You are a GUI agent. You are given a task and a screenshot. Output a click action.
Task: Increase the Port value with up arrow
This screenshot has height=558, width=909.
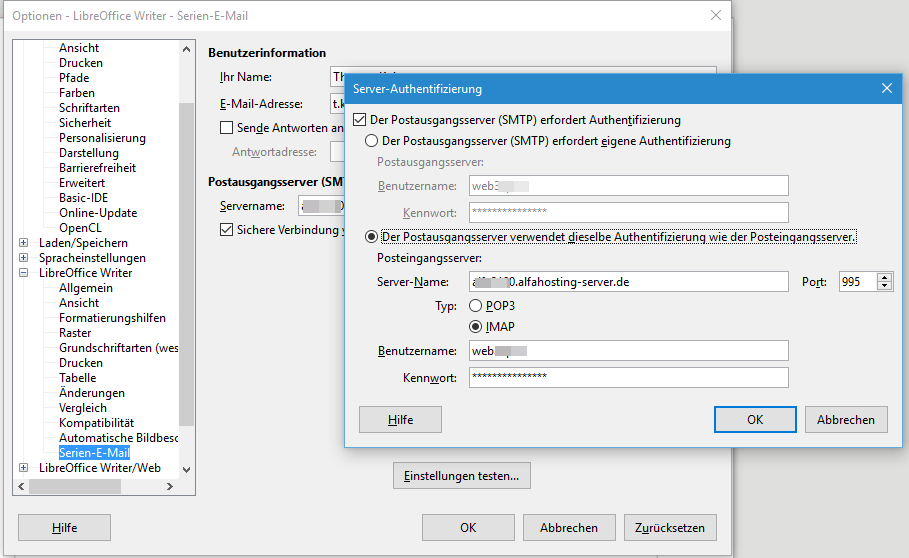pos(885,278)
